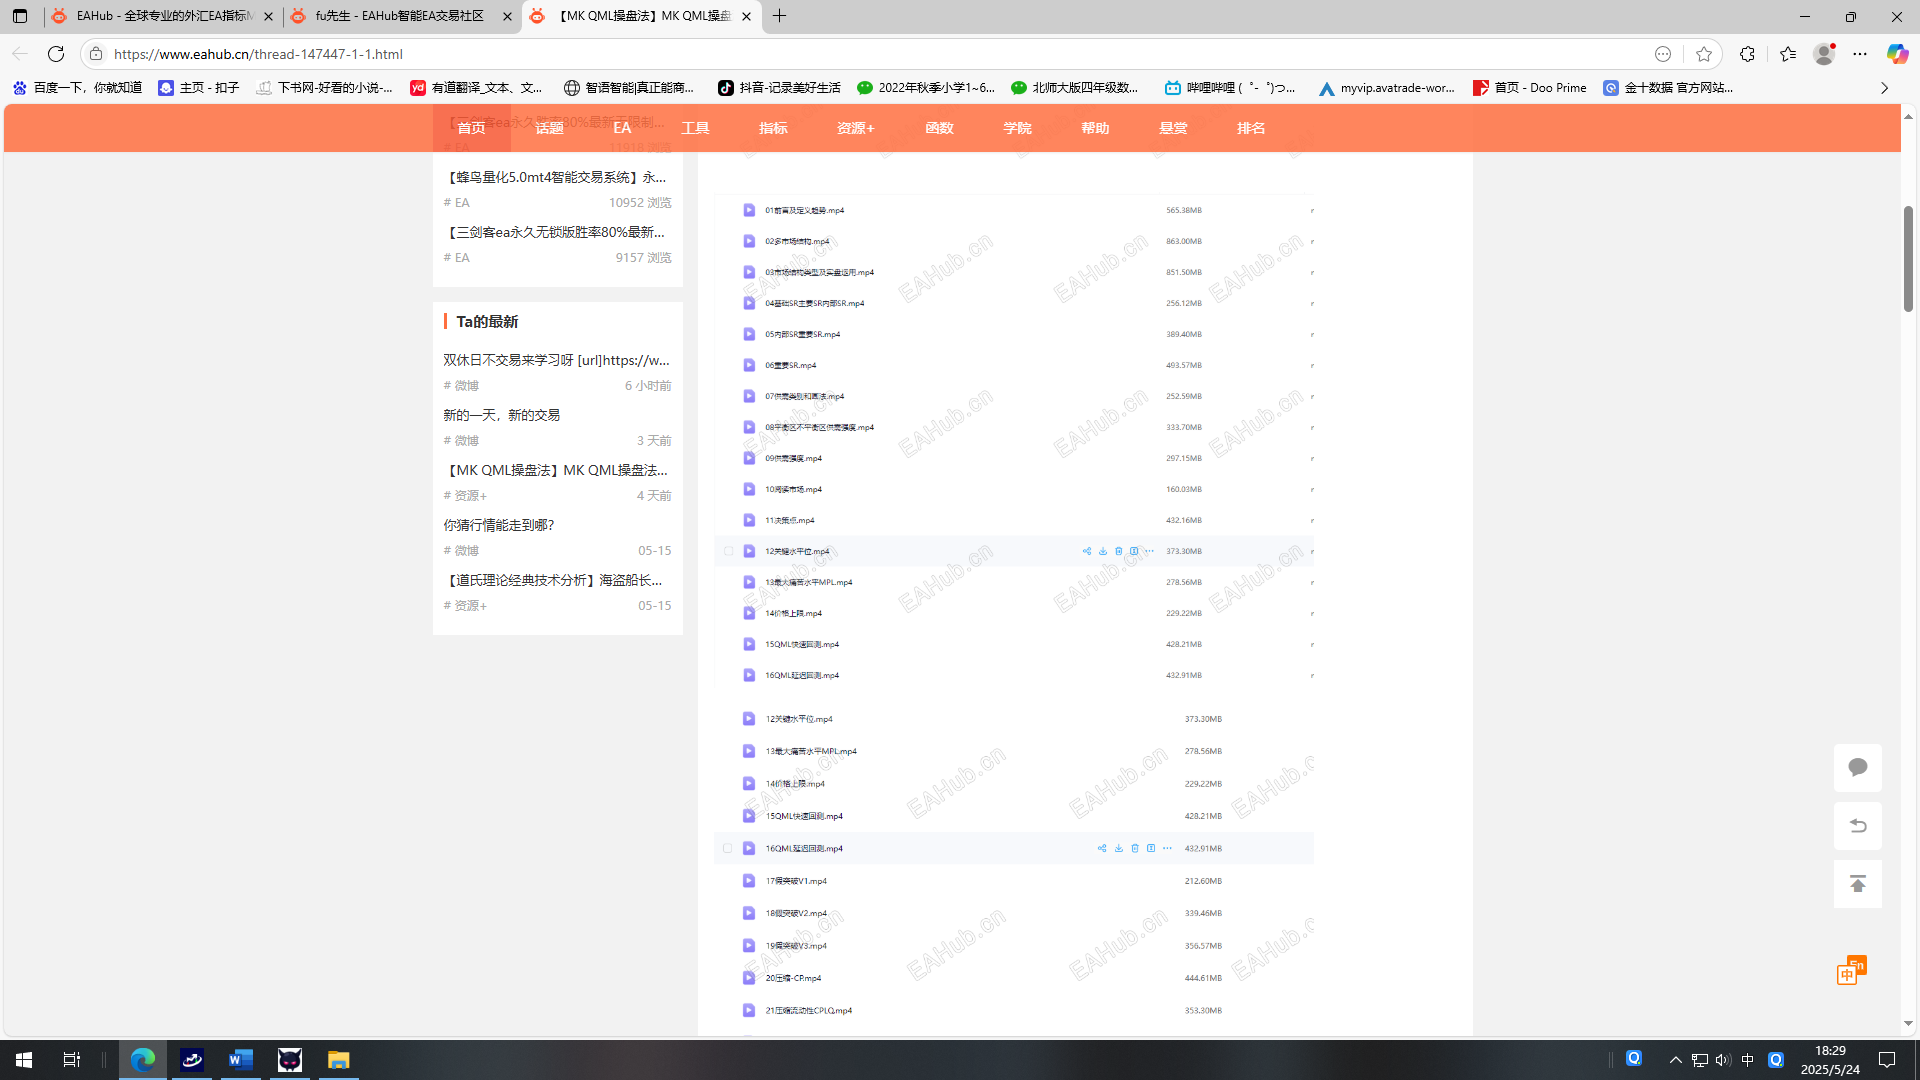Open the notification center icon

coord(1887,1060)
